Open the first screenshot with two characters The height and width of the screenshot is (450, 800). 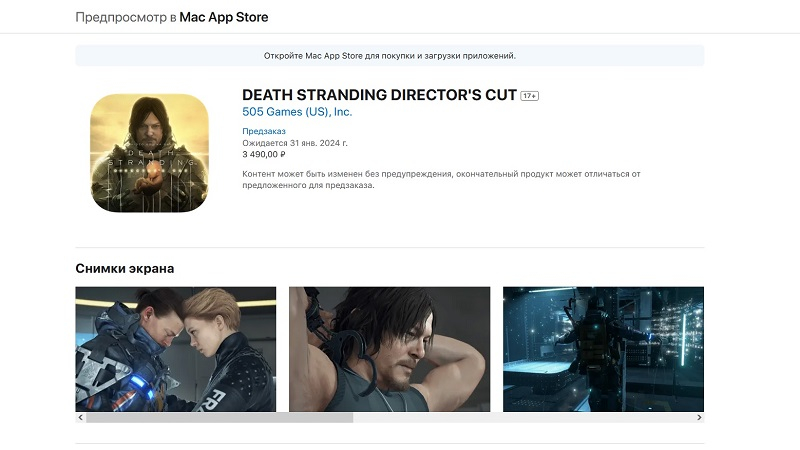pos(176,349)
